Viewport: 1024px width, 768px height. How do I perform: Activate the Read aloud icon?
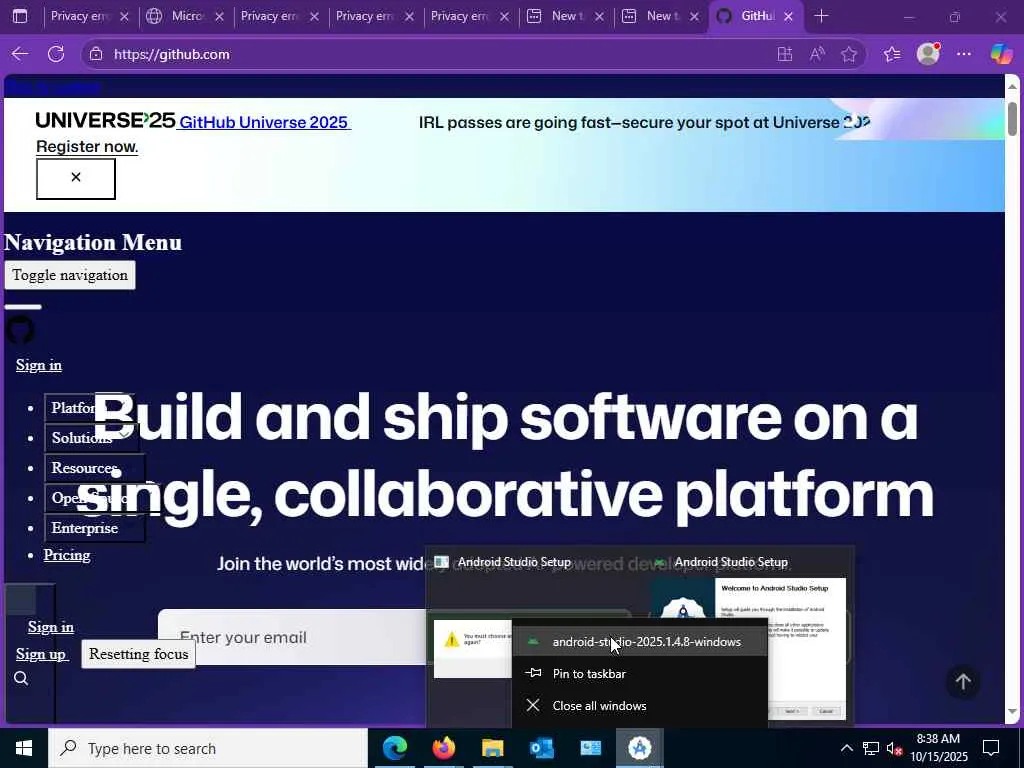tap(817, 54)
